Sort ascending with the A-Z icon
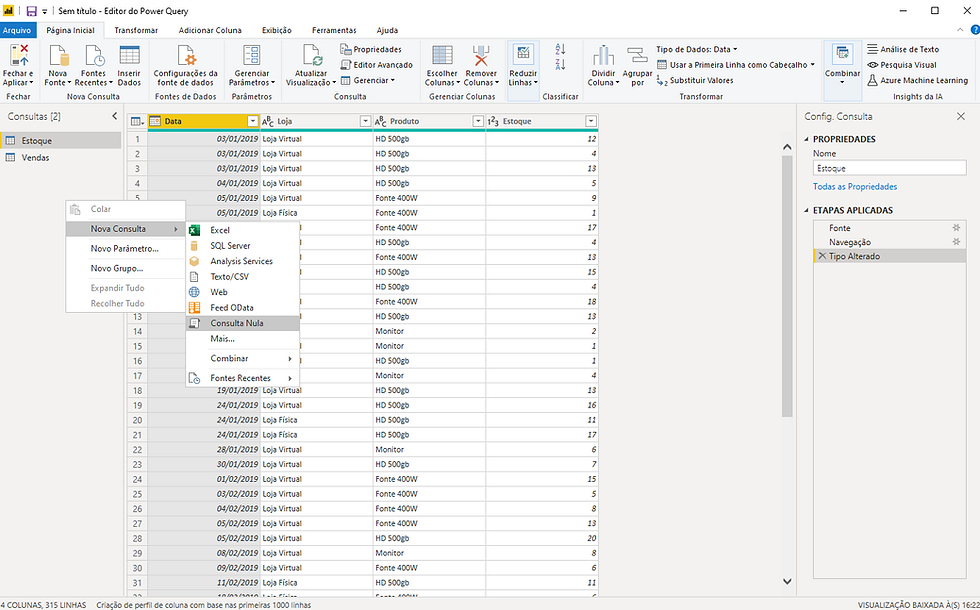980x610 pixels. click(x=560, y=49)
